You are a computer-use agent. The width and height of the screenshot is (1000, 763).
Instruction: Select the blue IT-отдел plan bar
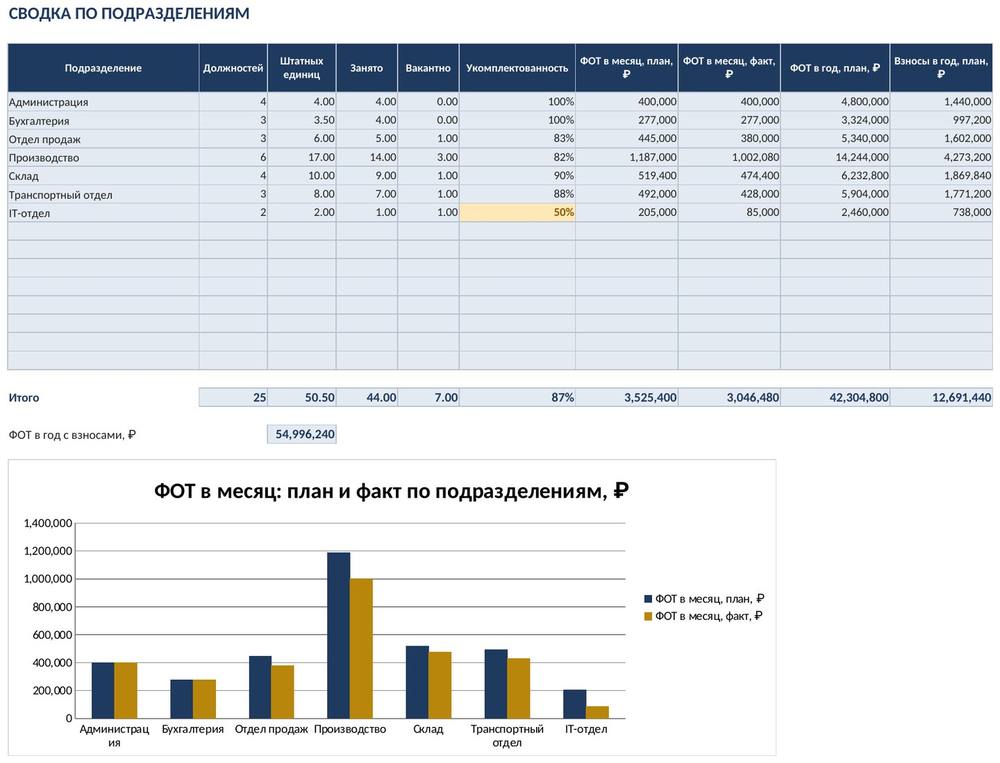575,704
